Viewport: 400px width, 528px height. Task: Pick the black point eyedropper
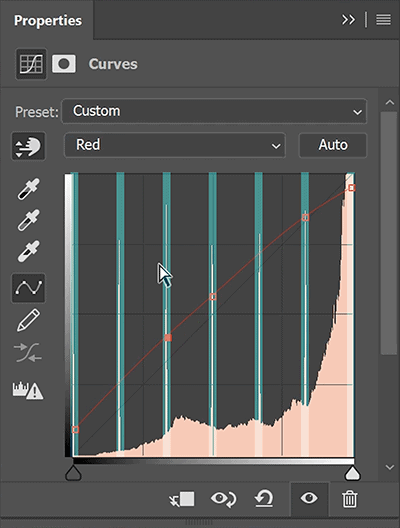coord(28,189)
